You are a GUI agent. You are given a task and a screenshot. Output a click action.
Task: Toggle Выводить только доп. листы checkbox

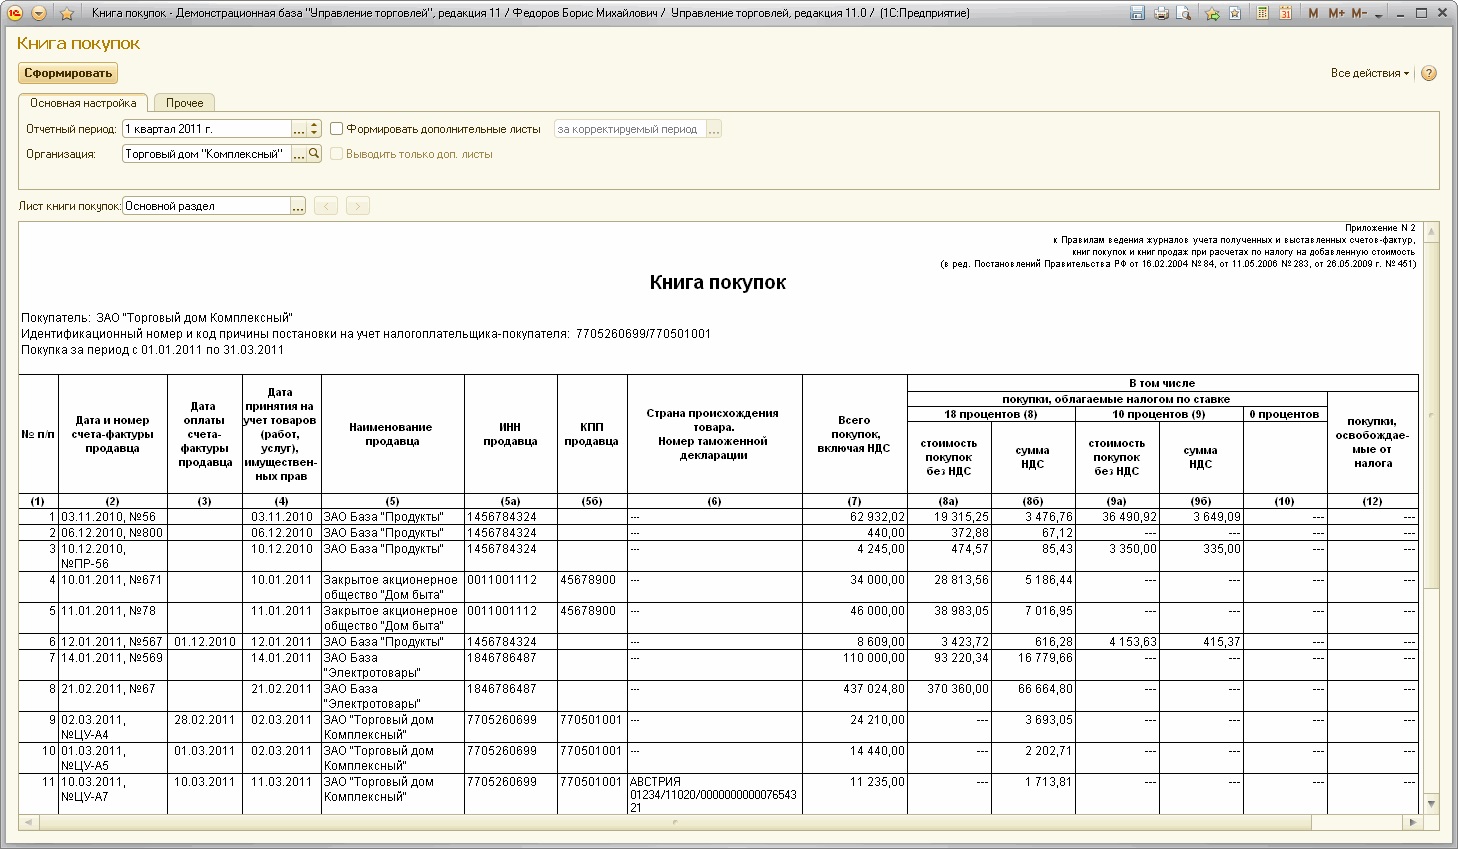point(337,154)
